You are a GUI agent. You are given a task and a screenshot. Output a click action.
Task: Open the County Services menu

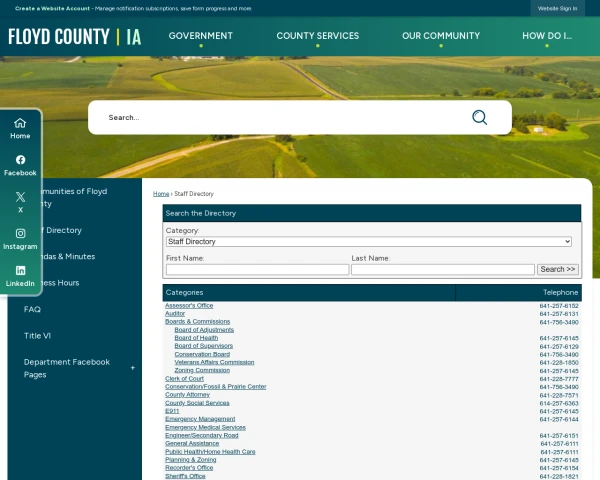(x=317, y=36)
